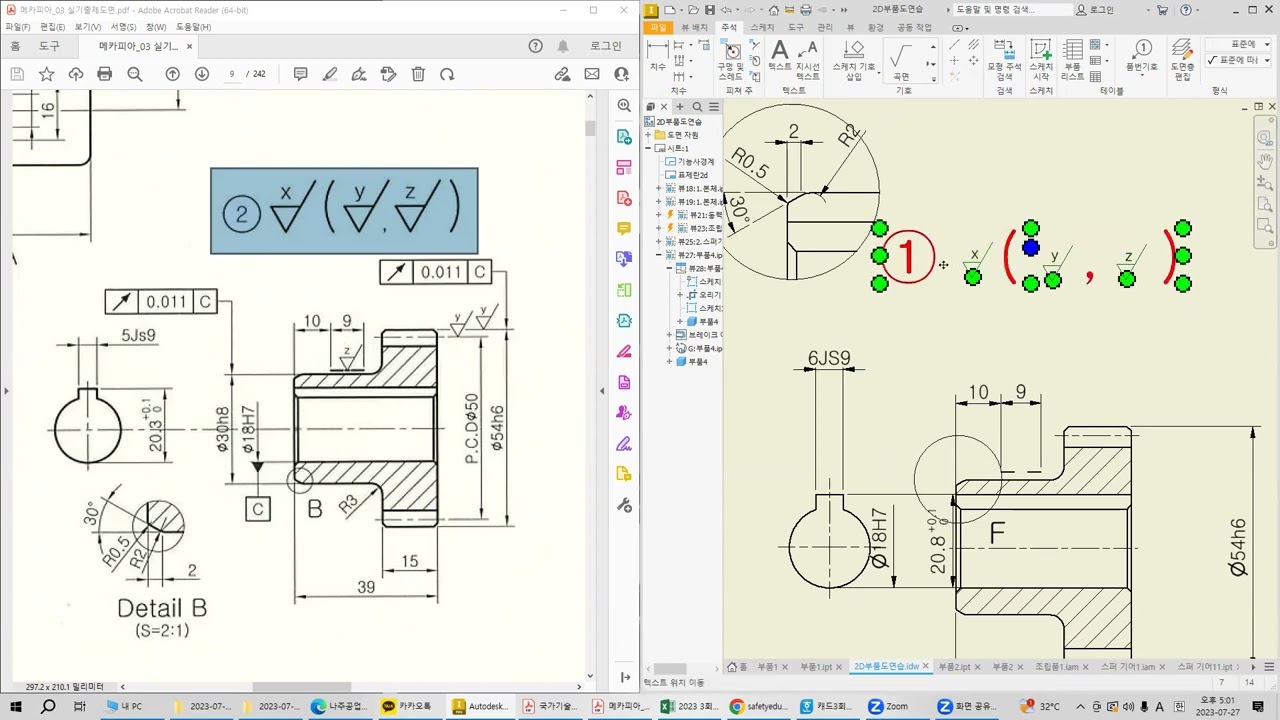This screenshot has width=1280, height=720.
Task: Select 표제란2d item in browser tree
Action: tap(693, 175)
